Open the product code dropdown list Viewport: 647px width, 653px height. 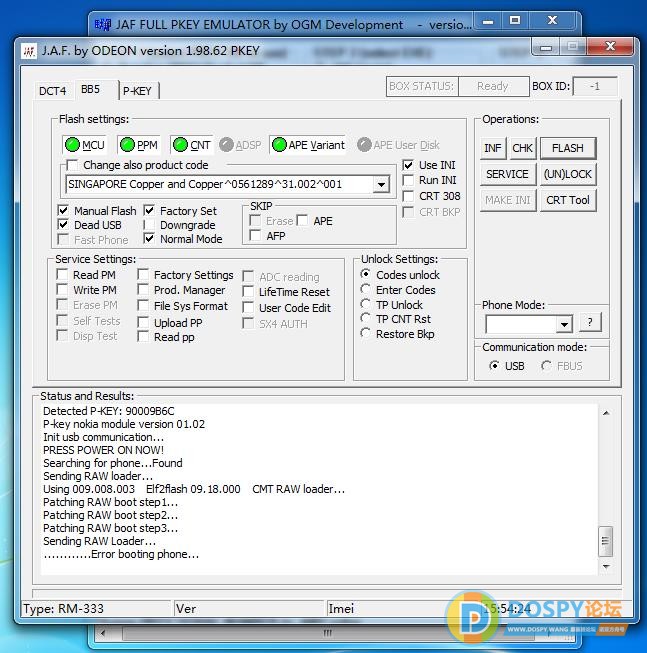(381, 184)
